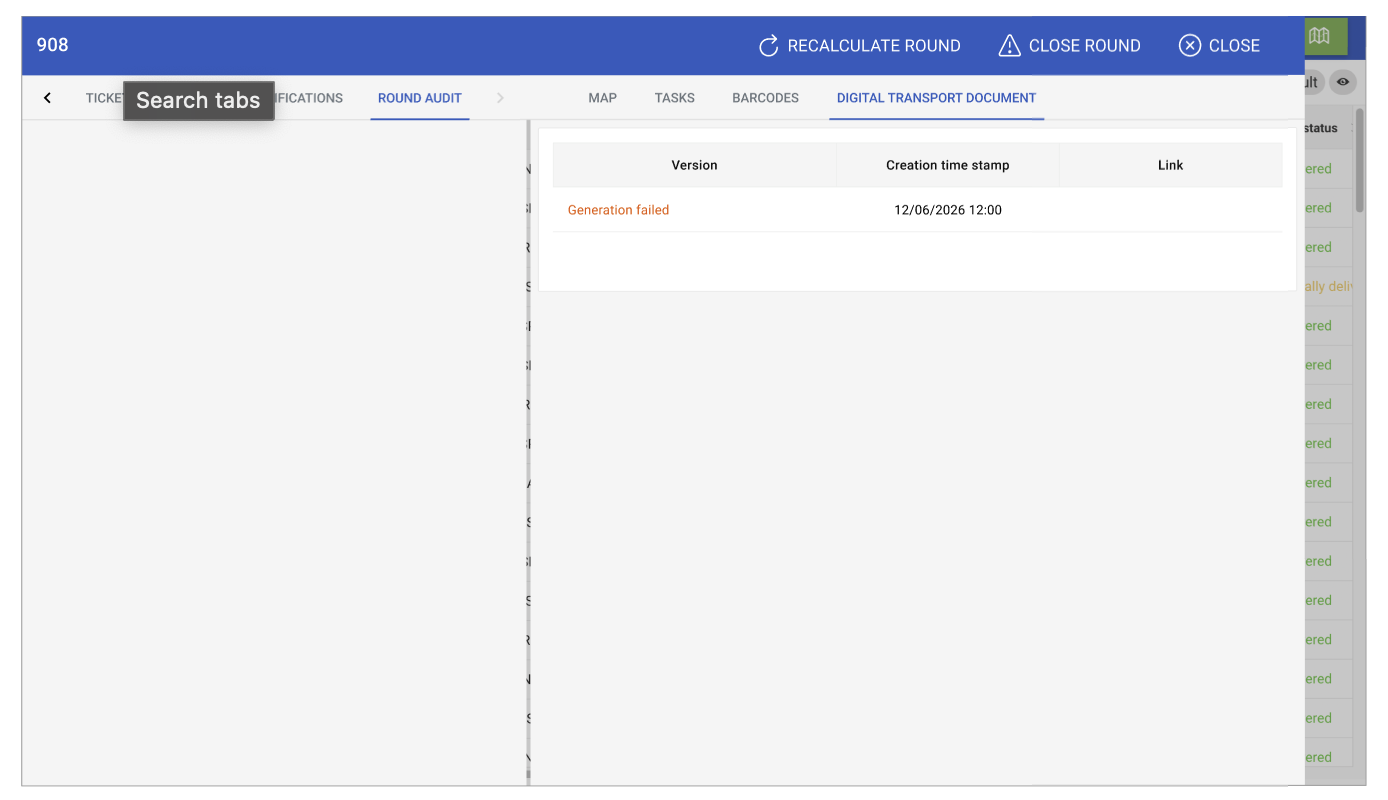Click the background table vertical scrollbar
This screenshot has height=800, width=1388.
1360,160
